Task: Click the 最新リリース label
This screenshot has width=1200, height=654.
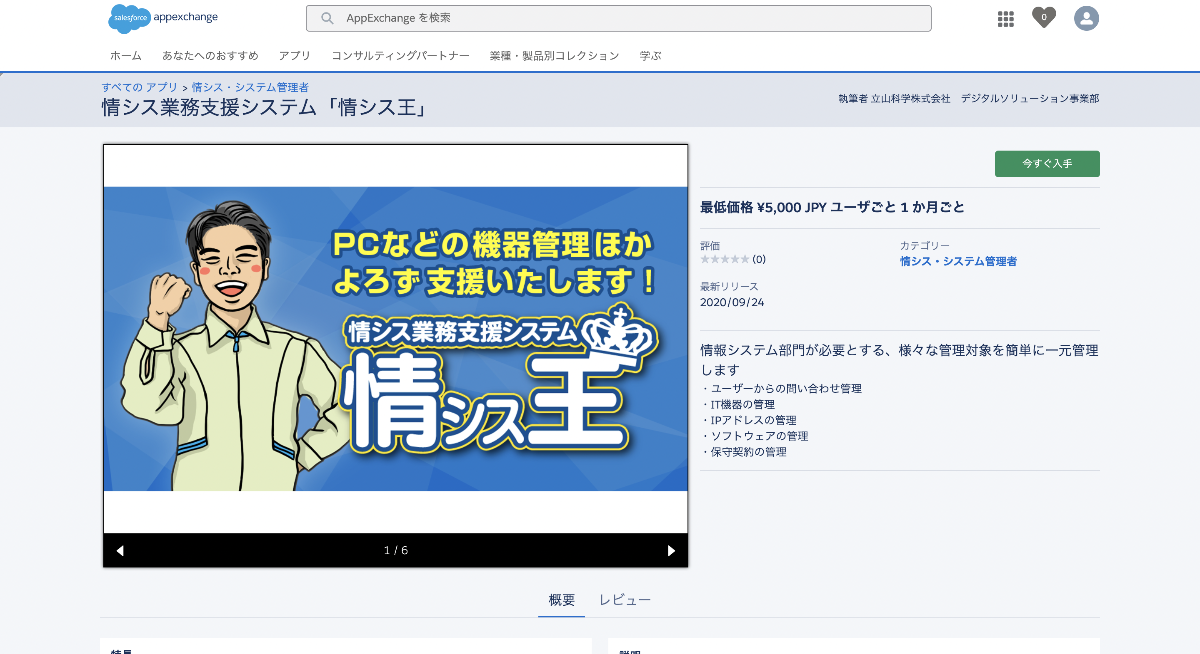Action: [729, 287]
